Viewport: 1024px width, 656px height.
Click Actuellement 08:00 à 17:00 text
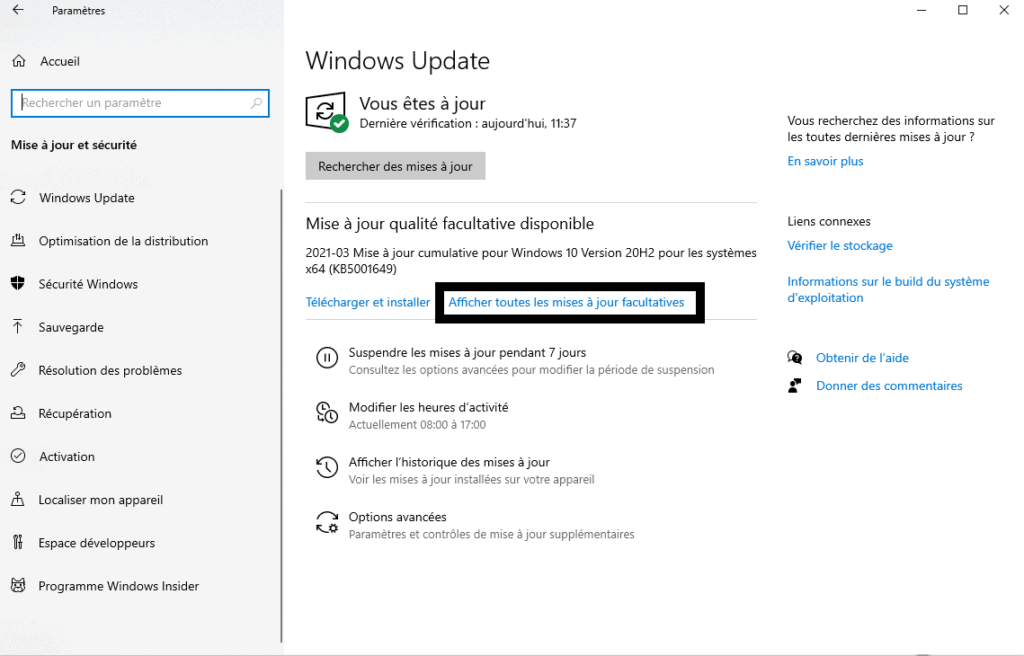(x=417, y=425)
